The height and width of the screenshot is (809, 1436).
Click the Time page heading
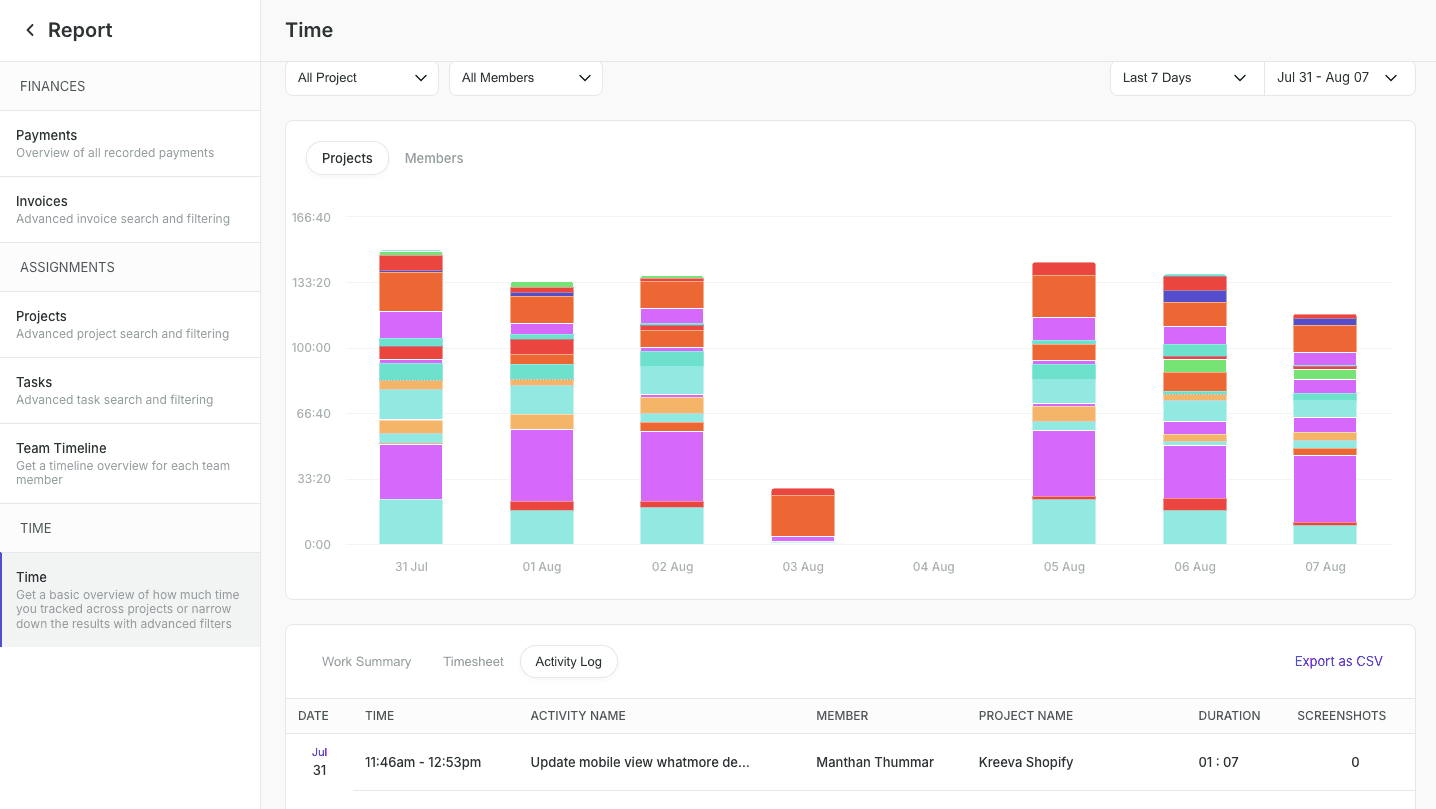tap(309, 30)
